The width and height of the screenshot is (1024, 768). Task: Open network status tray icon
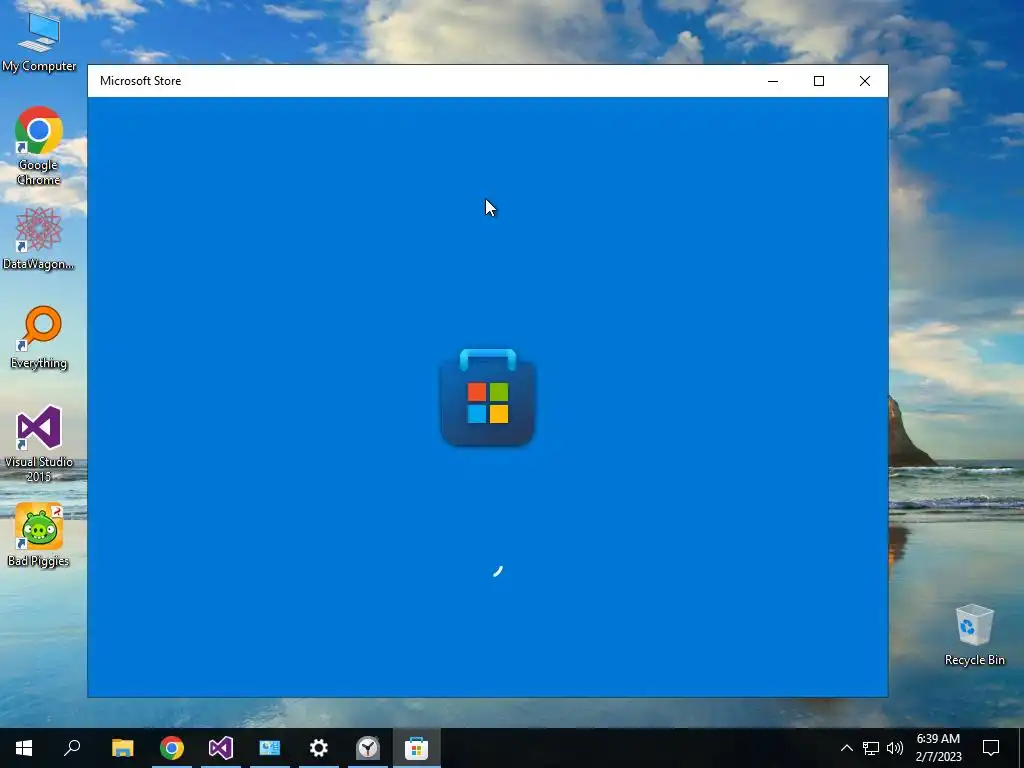point(871,748)
